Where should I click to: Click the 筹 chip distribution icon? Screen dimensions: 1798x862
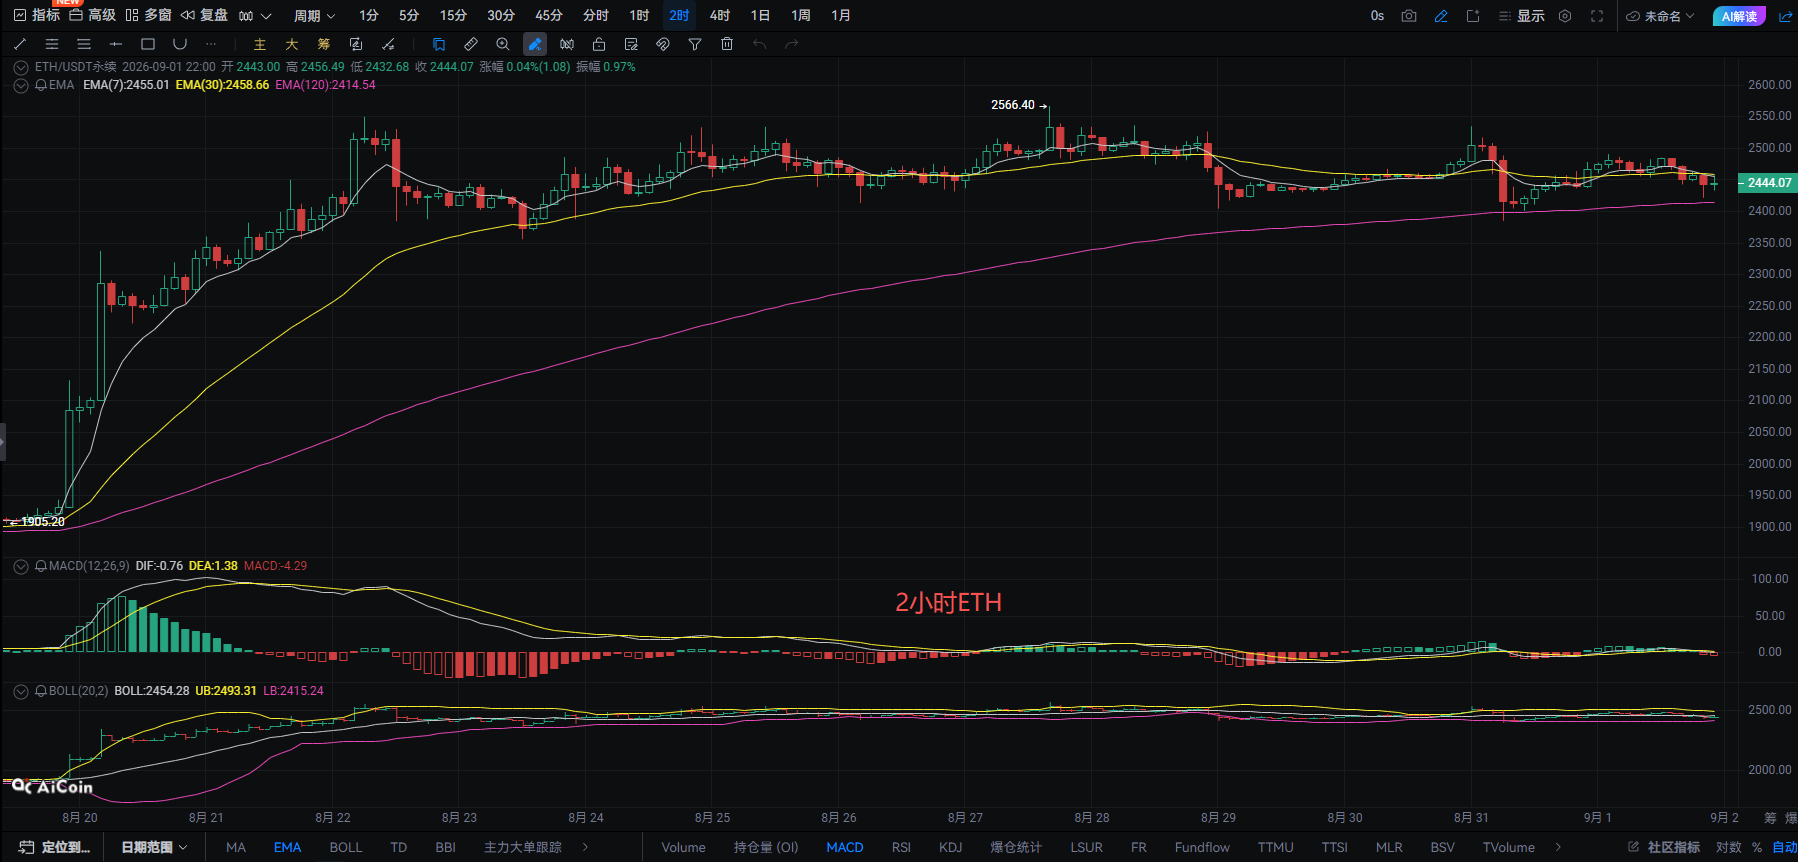[x=324, y=44]
